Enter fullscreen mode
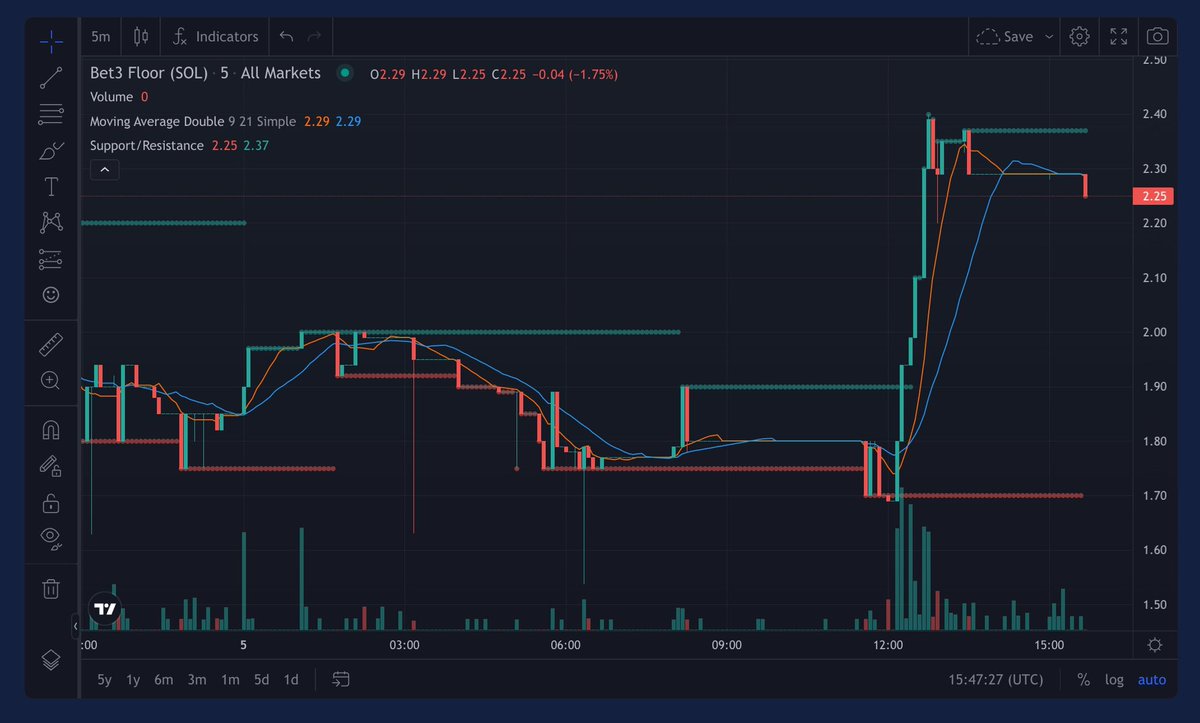 [x=1119, y=36]
